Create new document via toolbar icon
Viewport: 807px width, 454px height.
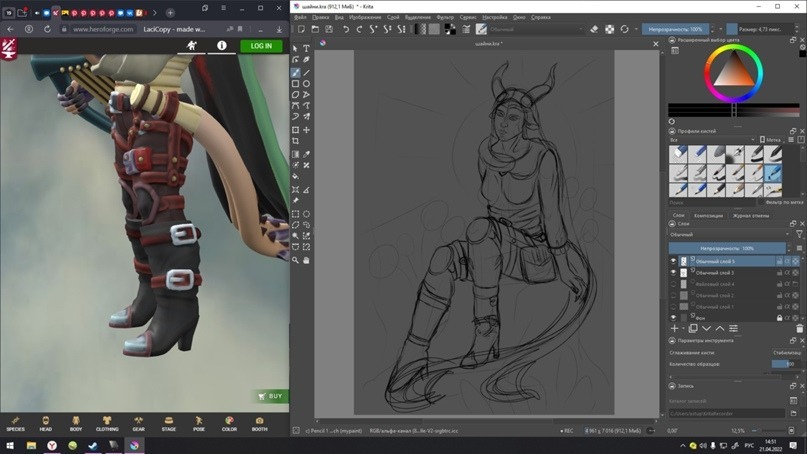[x=301, y=29]
